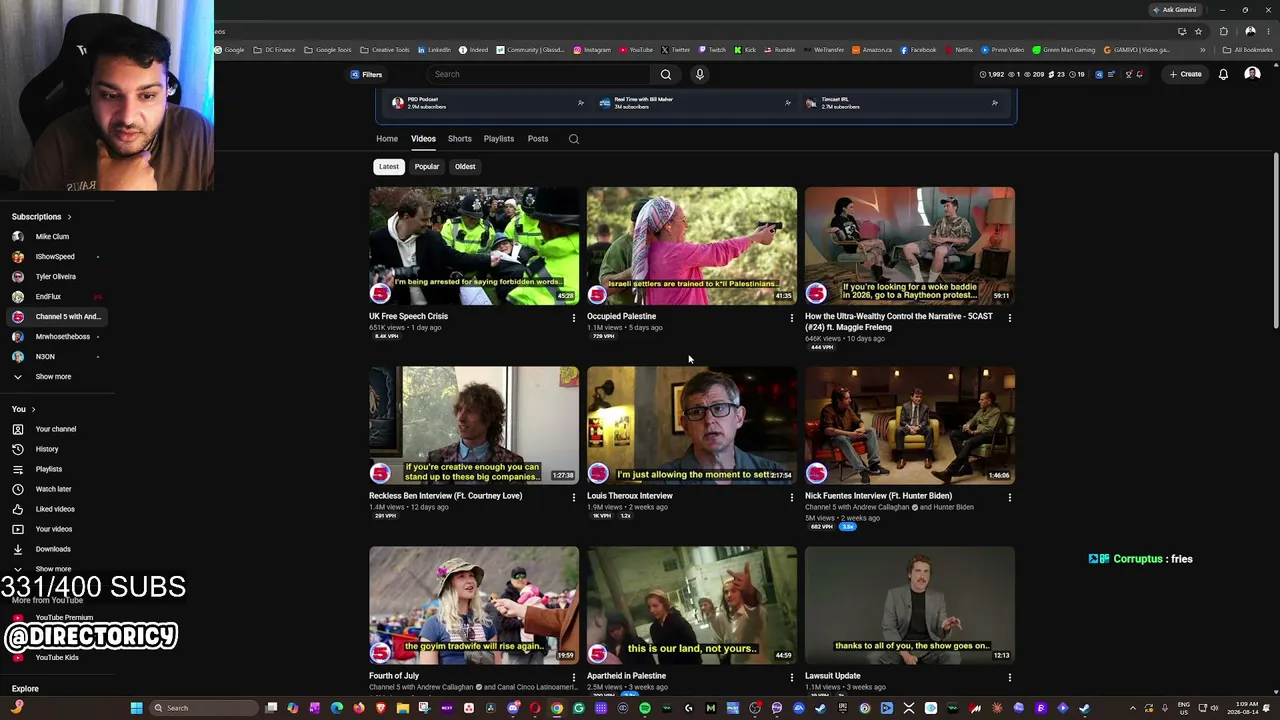1280x720 pixels.
Task: Click the History clock icon in sidebar
Action: [x=17, y=449]
